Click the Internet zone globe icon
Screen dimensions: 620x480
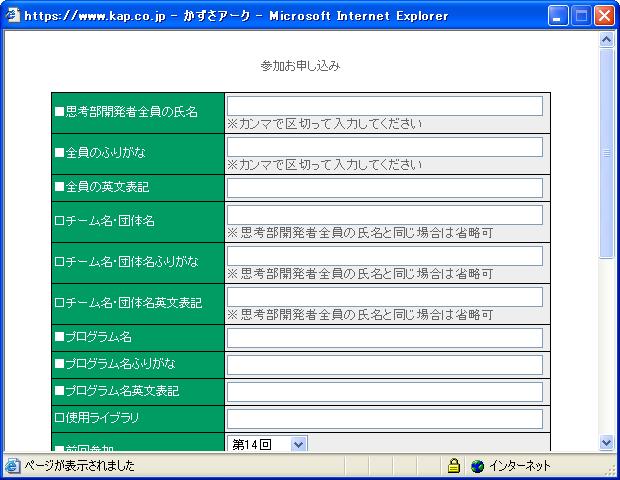pyautogui.click(x=477, y=466)
